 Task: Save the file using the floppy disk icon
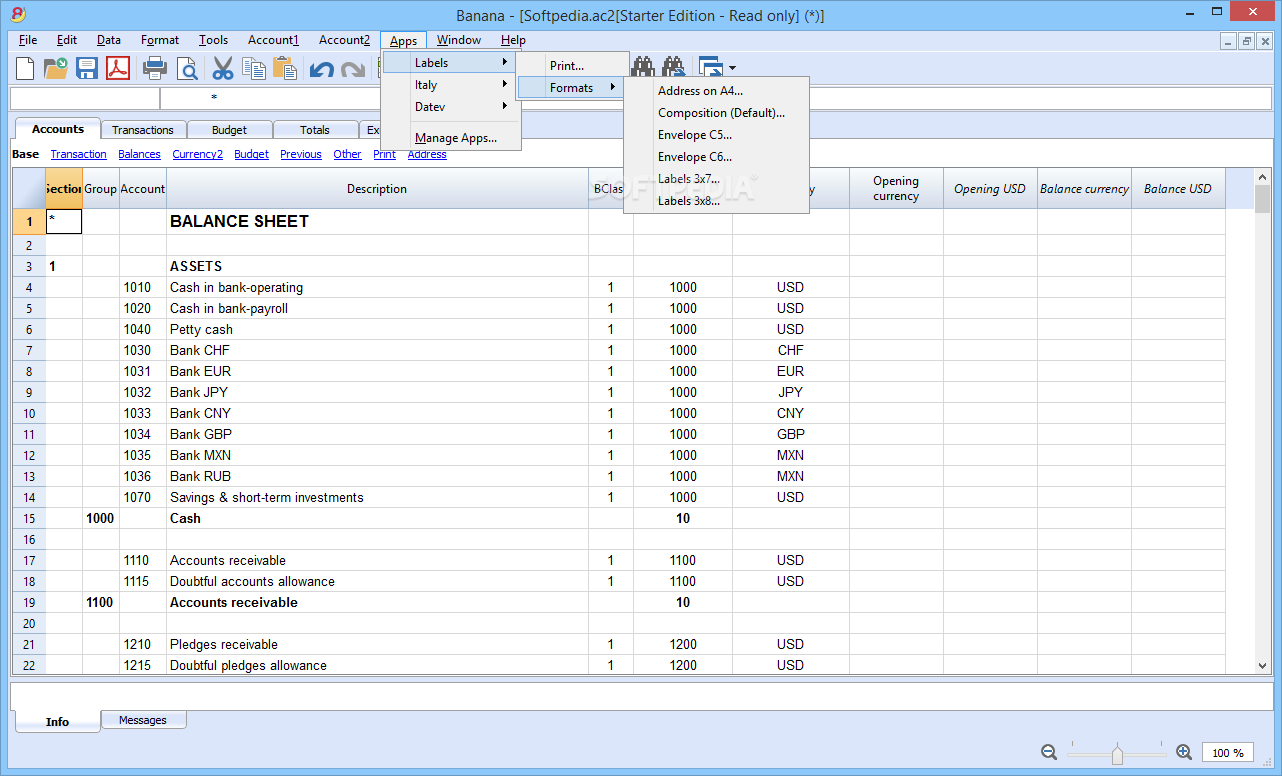[x=87, y=68]
